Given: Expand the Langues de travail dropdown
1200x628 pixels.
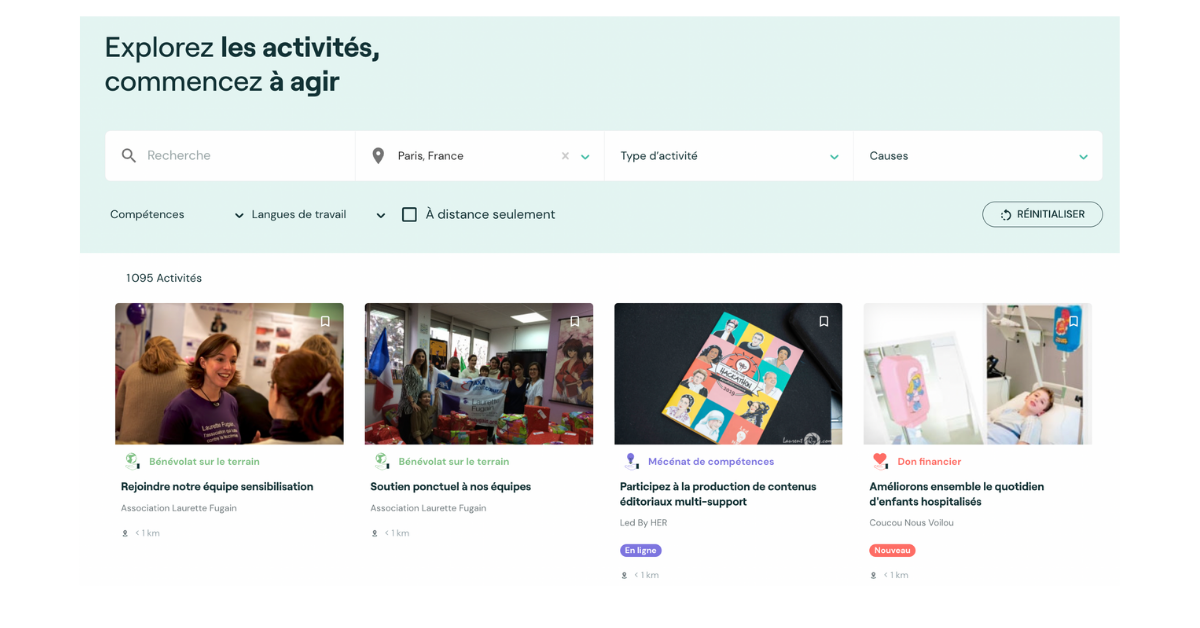Looking at the screenshot, I should 319,214.
